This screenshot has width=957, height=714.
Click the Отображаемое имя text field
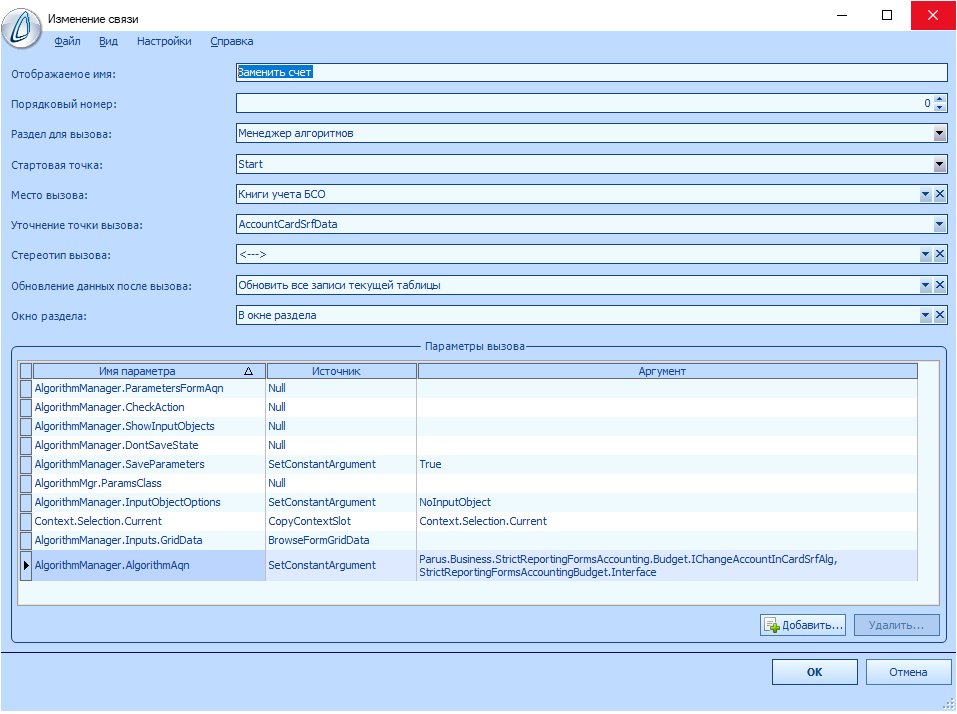coord(590,72)
